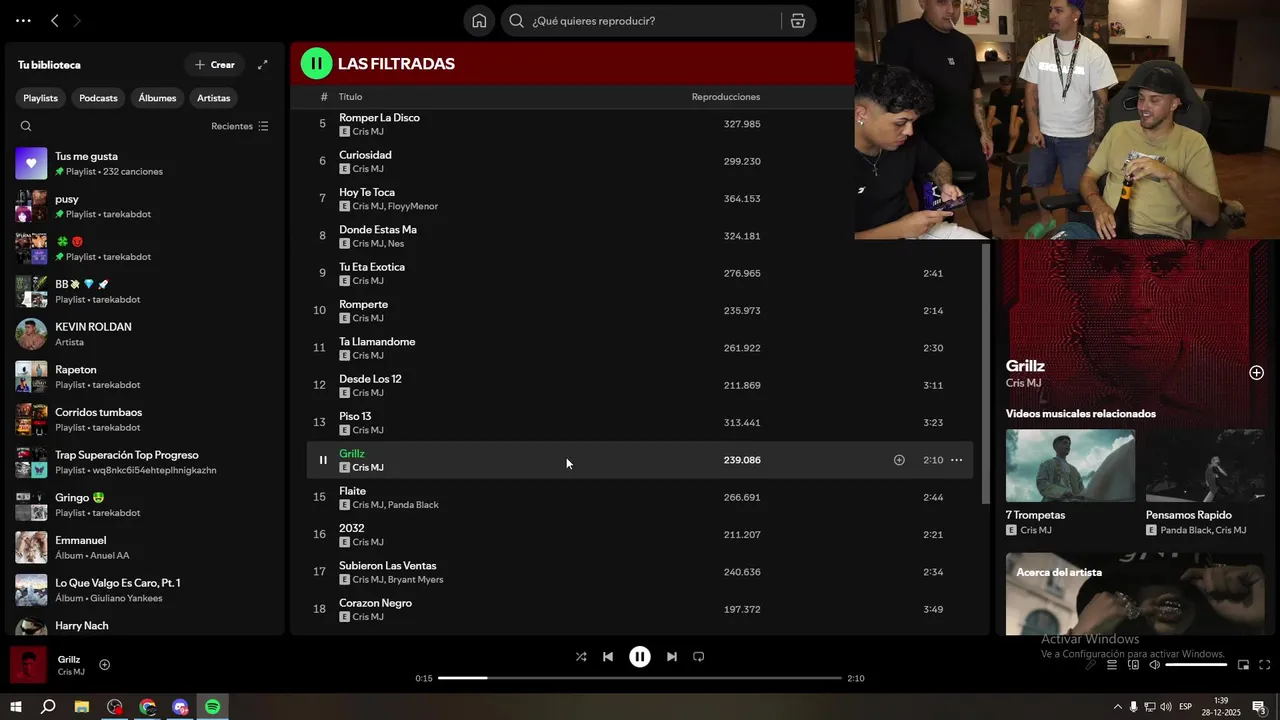Select the track Corazon Negro
Viewport: 1280px width, 720px height.
pos(375,603)
